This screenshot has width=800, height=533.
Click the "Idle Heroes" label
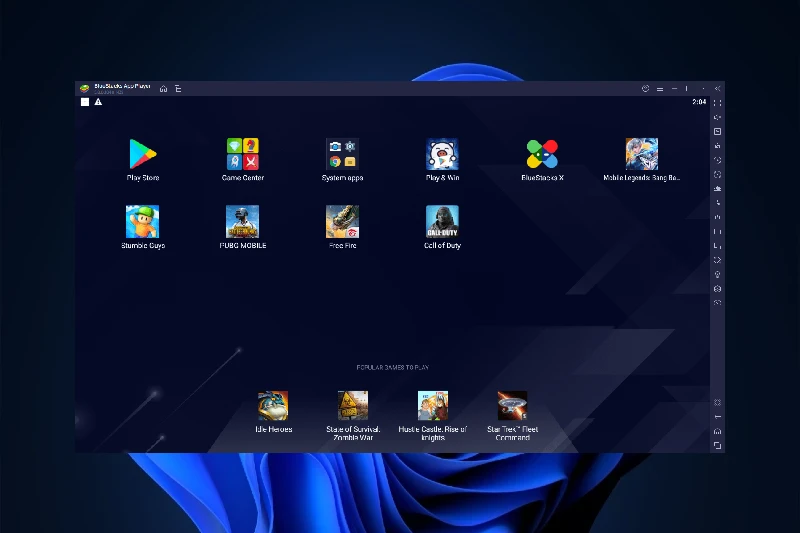pyautogui.click(x=273, y=429)
